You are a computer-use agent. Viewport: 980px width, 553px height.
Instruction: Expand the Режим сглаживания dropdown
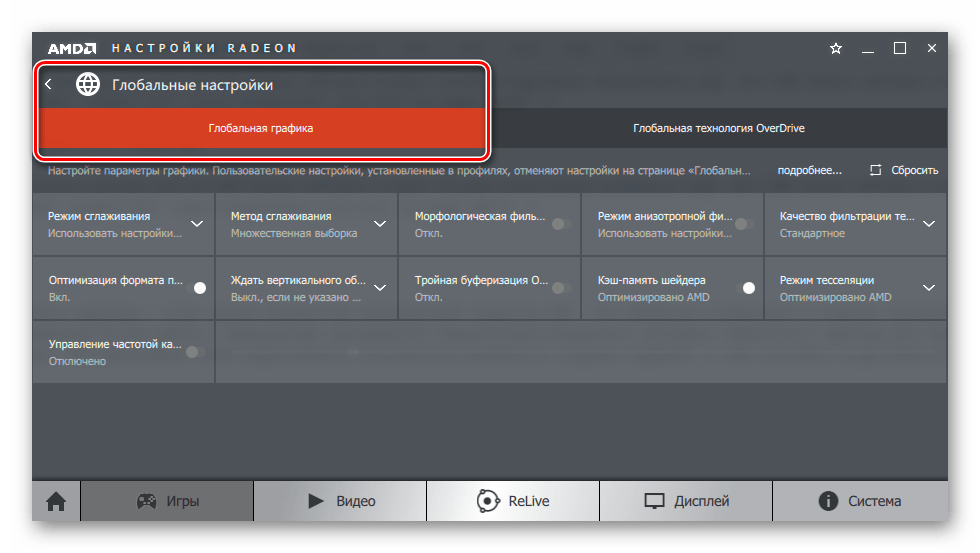click(197, 224)
